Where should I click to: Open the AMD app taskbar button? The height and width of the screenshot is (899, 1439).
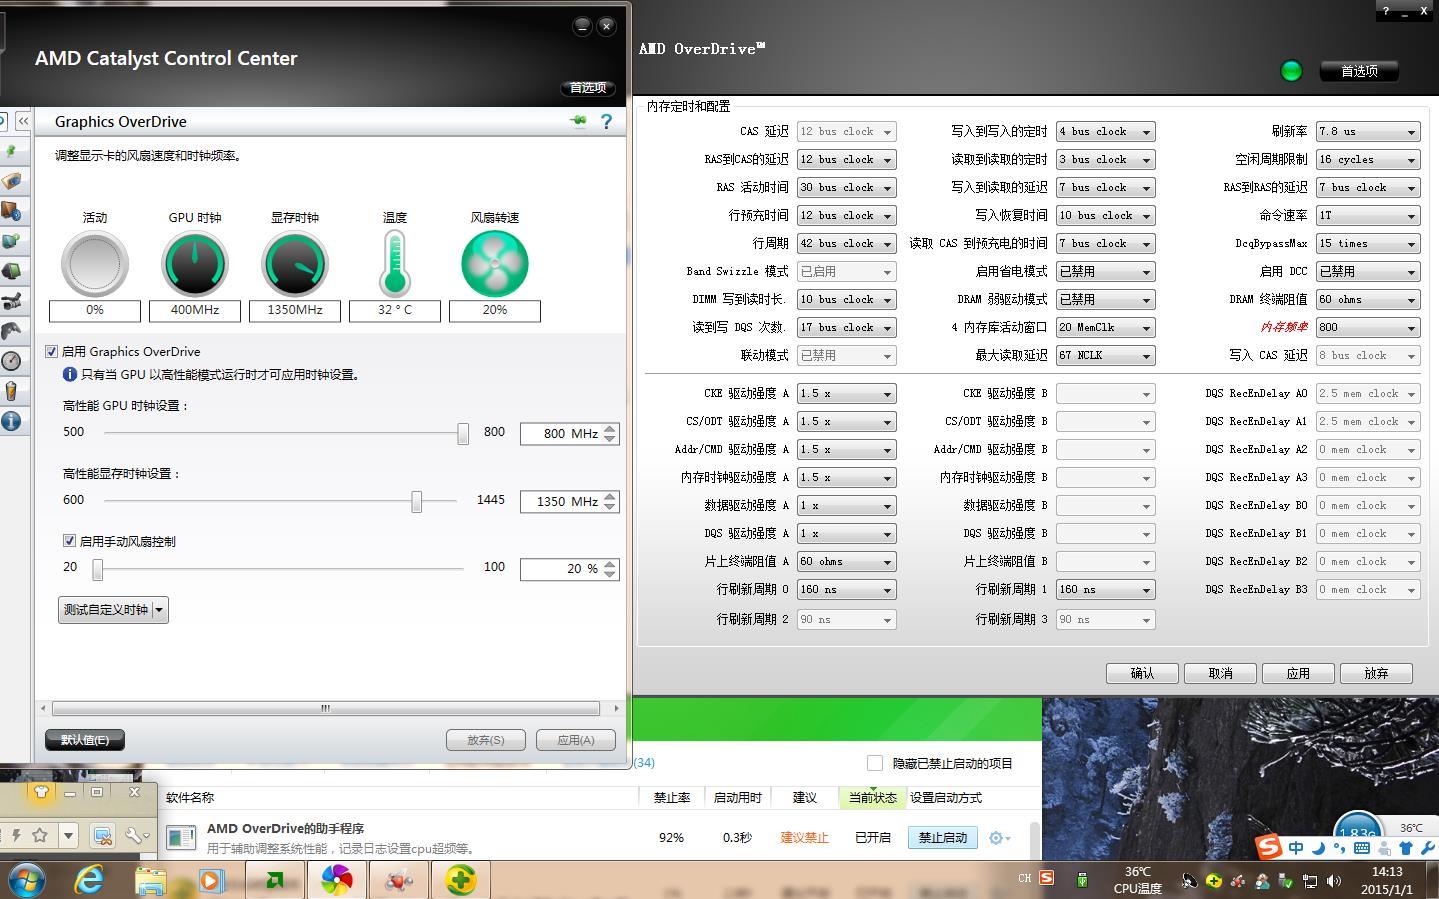coord(274,880)
